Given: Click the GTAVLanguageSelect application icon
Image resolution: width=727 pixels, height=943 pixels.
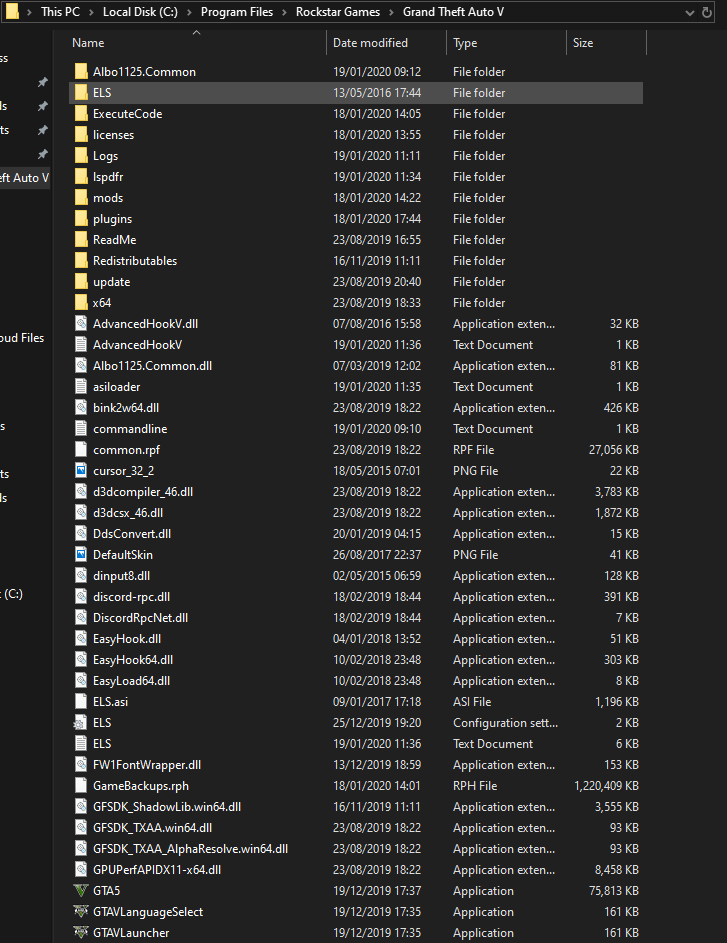Looking at the screenshot, I should tap(81, 912).
